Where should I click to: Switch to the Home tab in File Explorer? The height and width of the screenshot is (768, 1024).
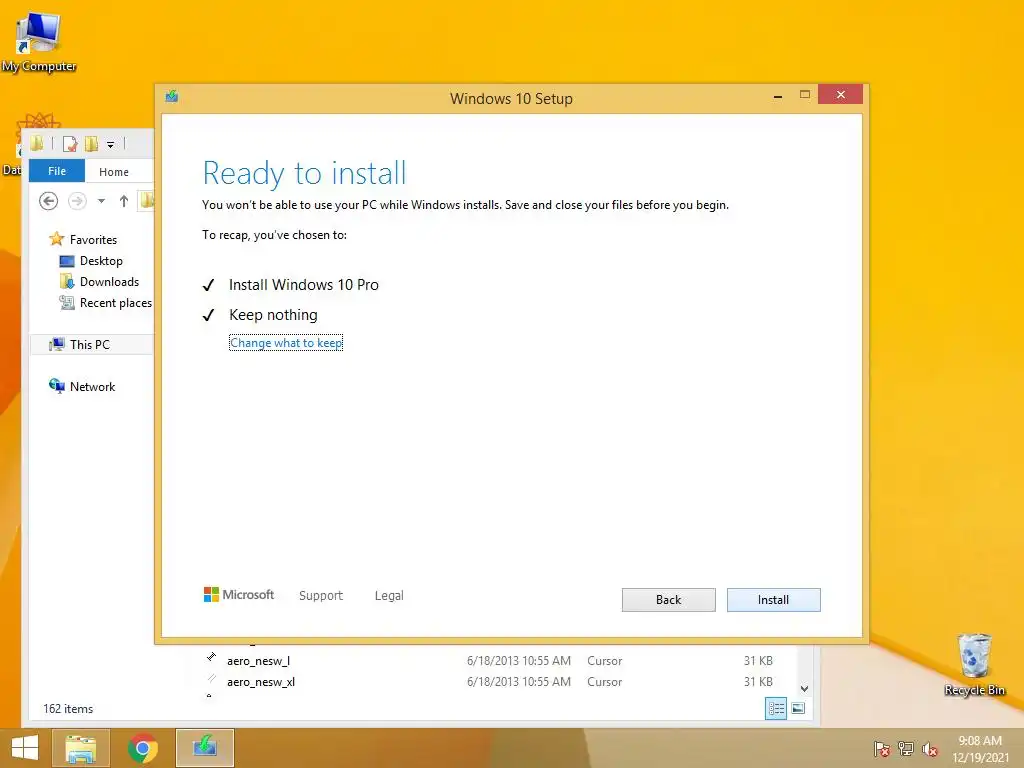114,172
